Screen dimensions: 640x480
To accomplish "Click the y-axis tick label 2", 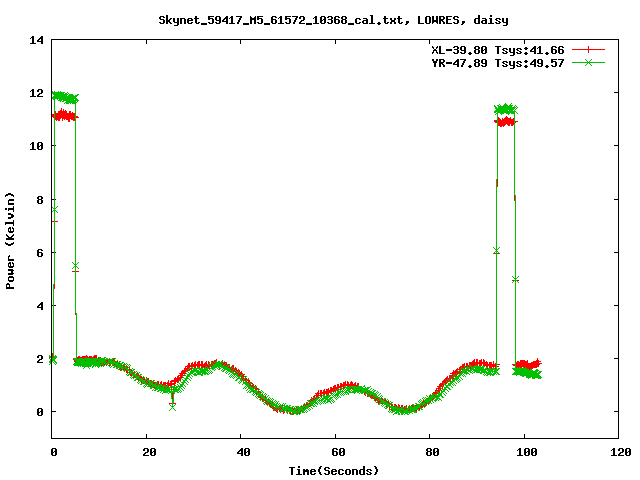I will pyautogui.click(x=40, y=359).
